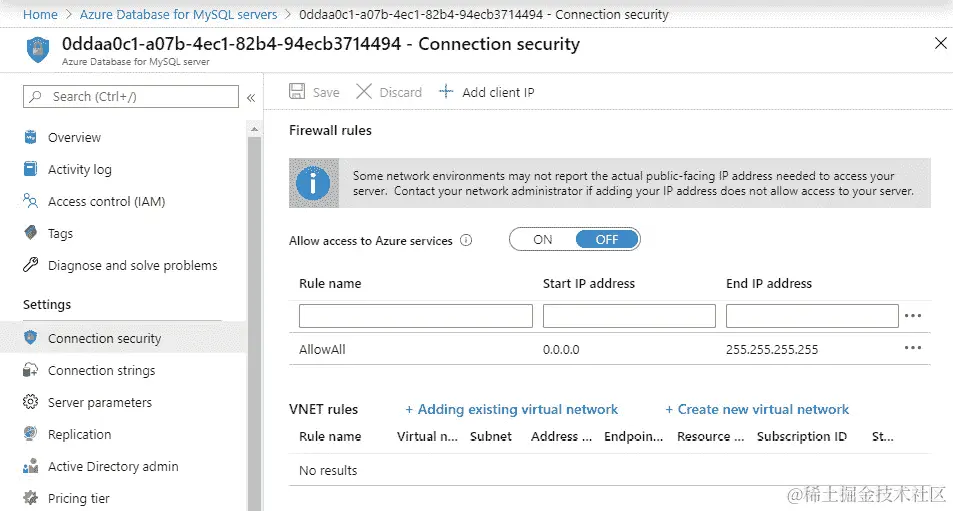This screenshot has height=511, width=953.
Task: Click Add client IP button
Action: click(x=487, y=92)
